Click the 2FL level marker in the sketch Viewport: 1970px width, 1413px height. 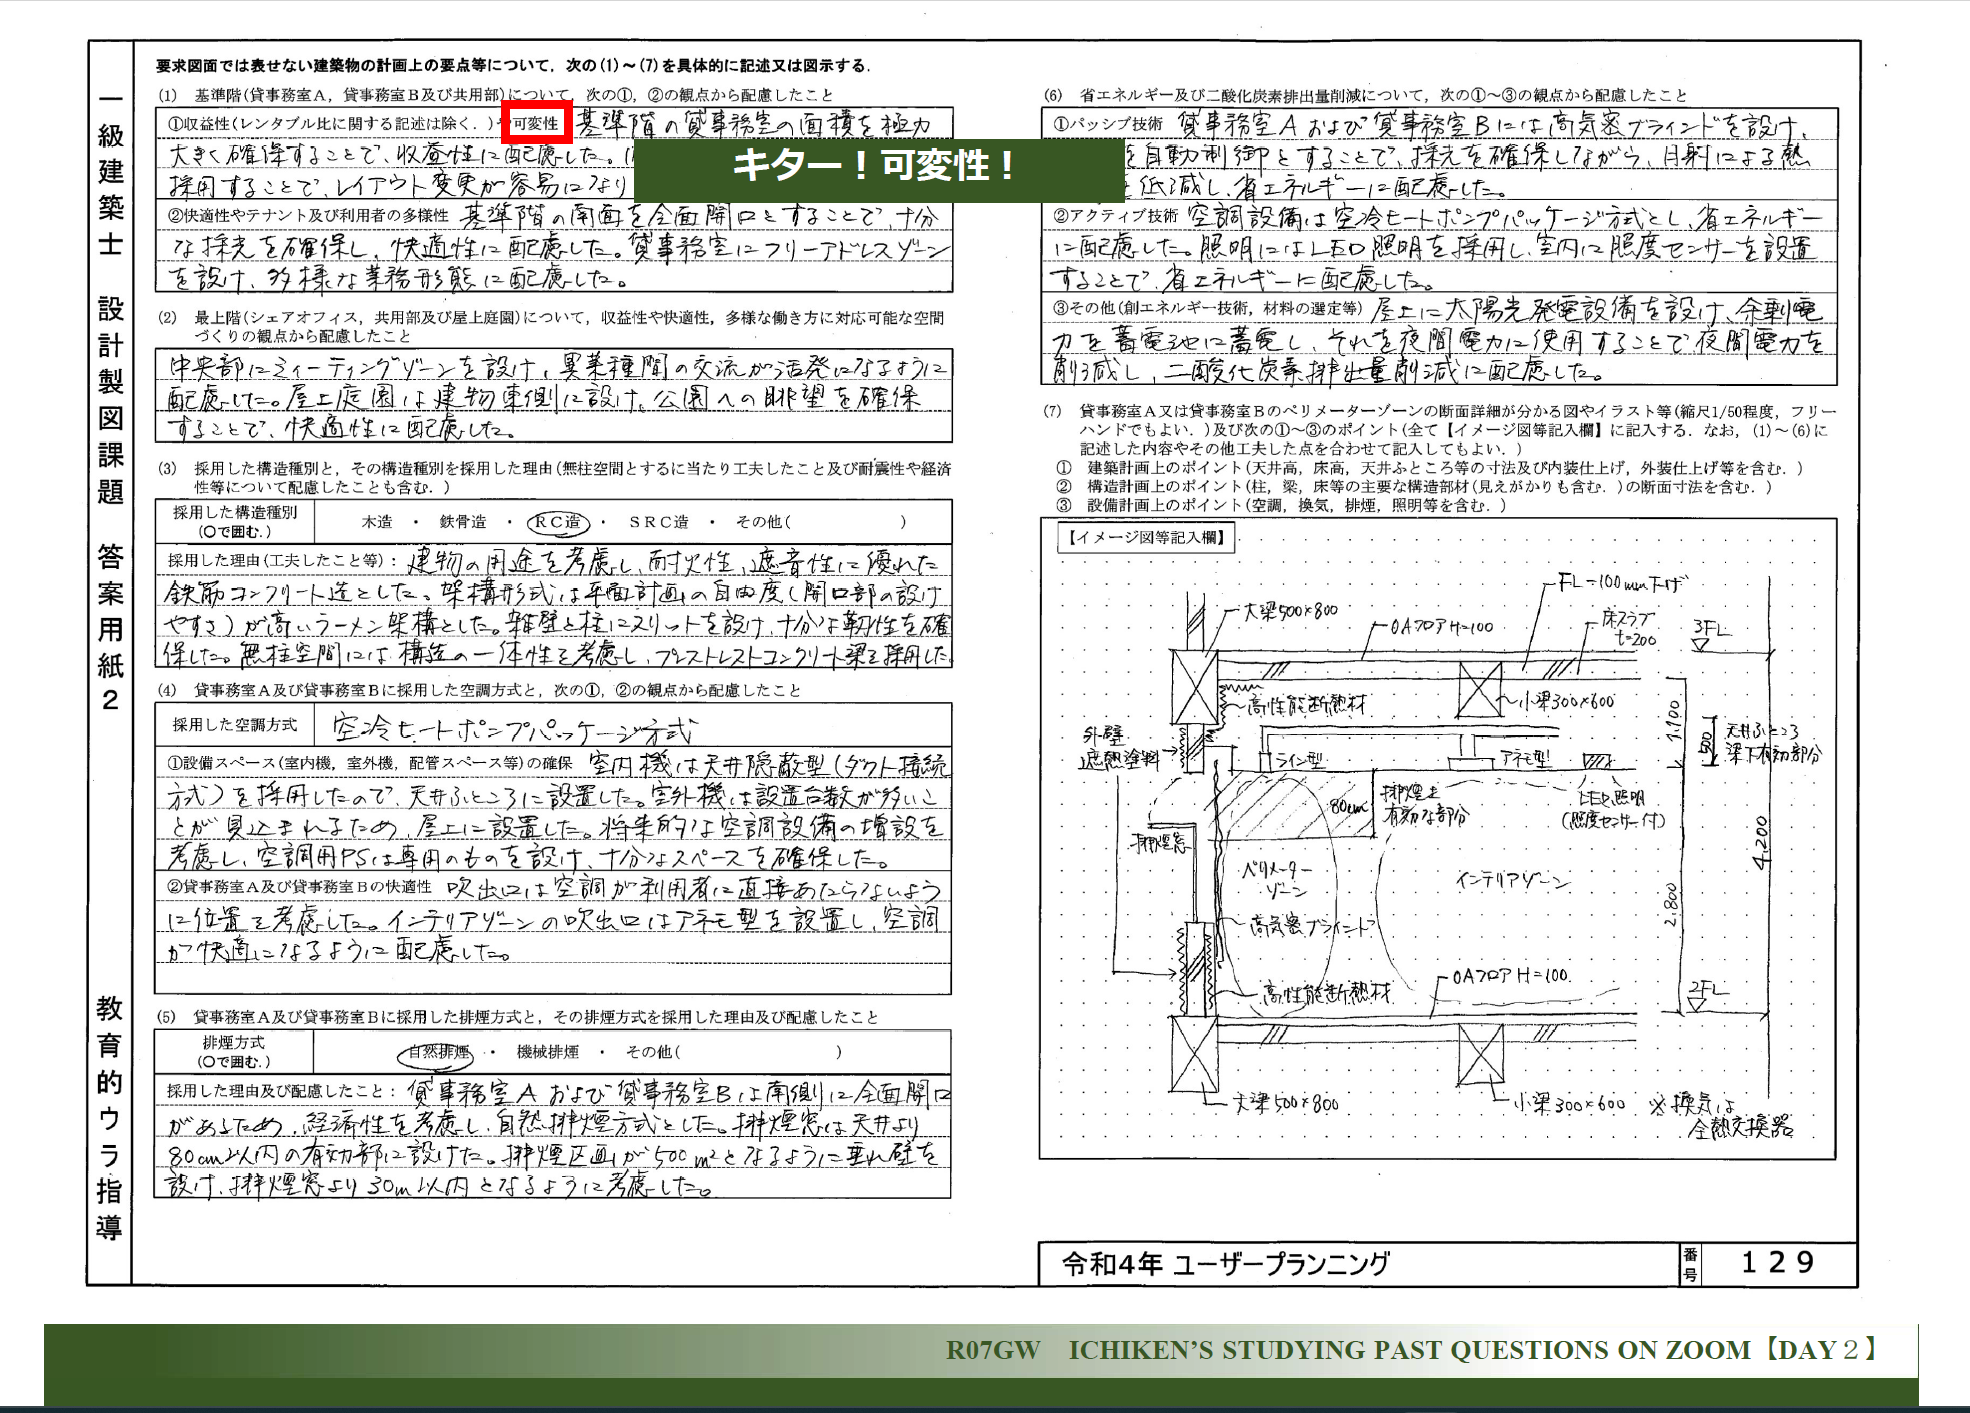pos(1706,990)
